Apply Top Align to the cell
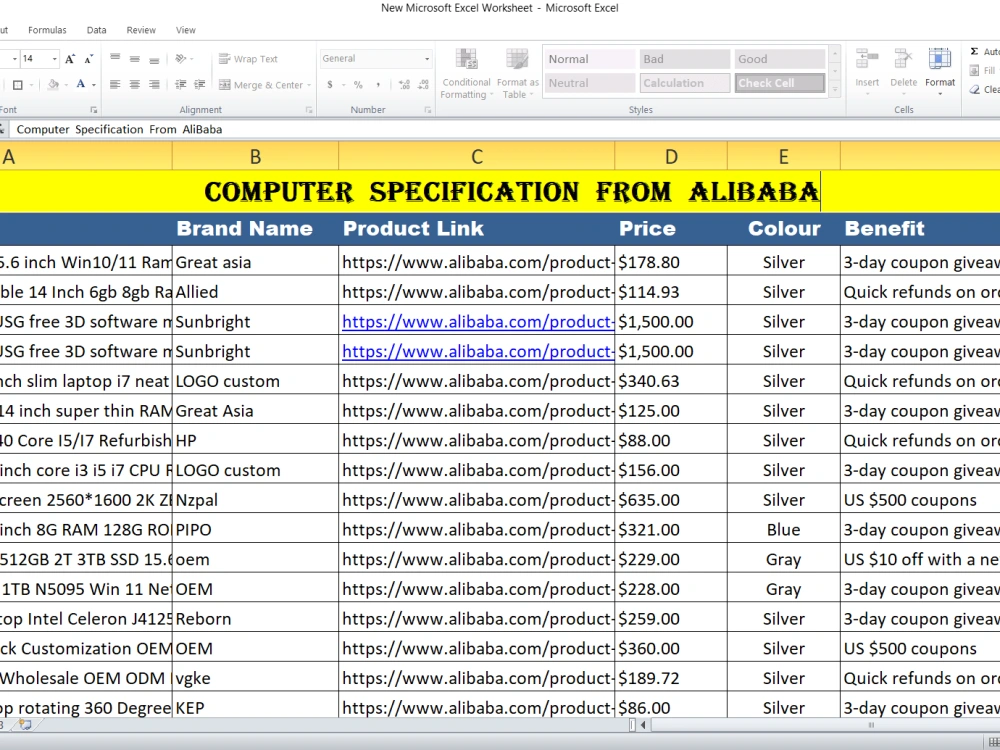The width and height of the screenshot is (1000, 750). (115, 59)
